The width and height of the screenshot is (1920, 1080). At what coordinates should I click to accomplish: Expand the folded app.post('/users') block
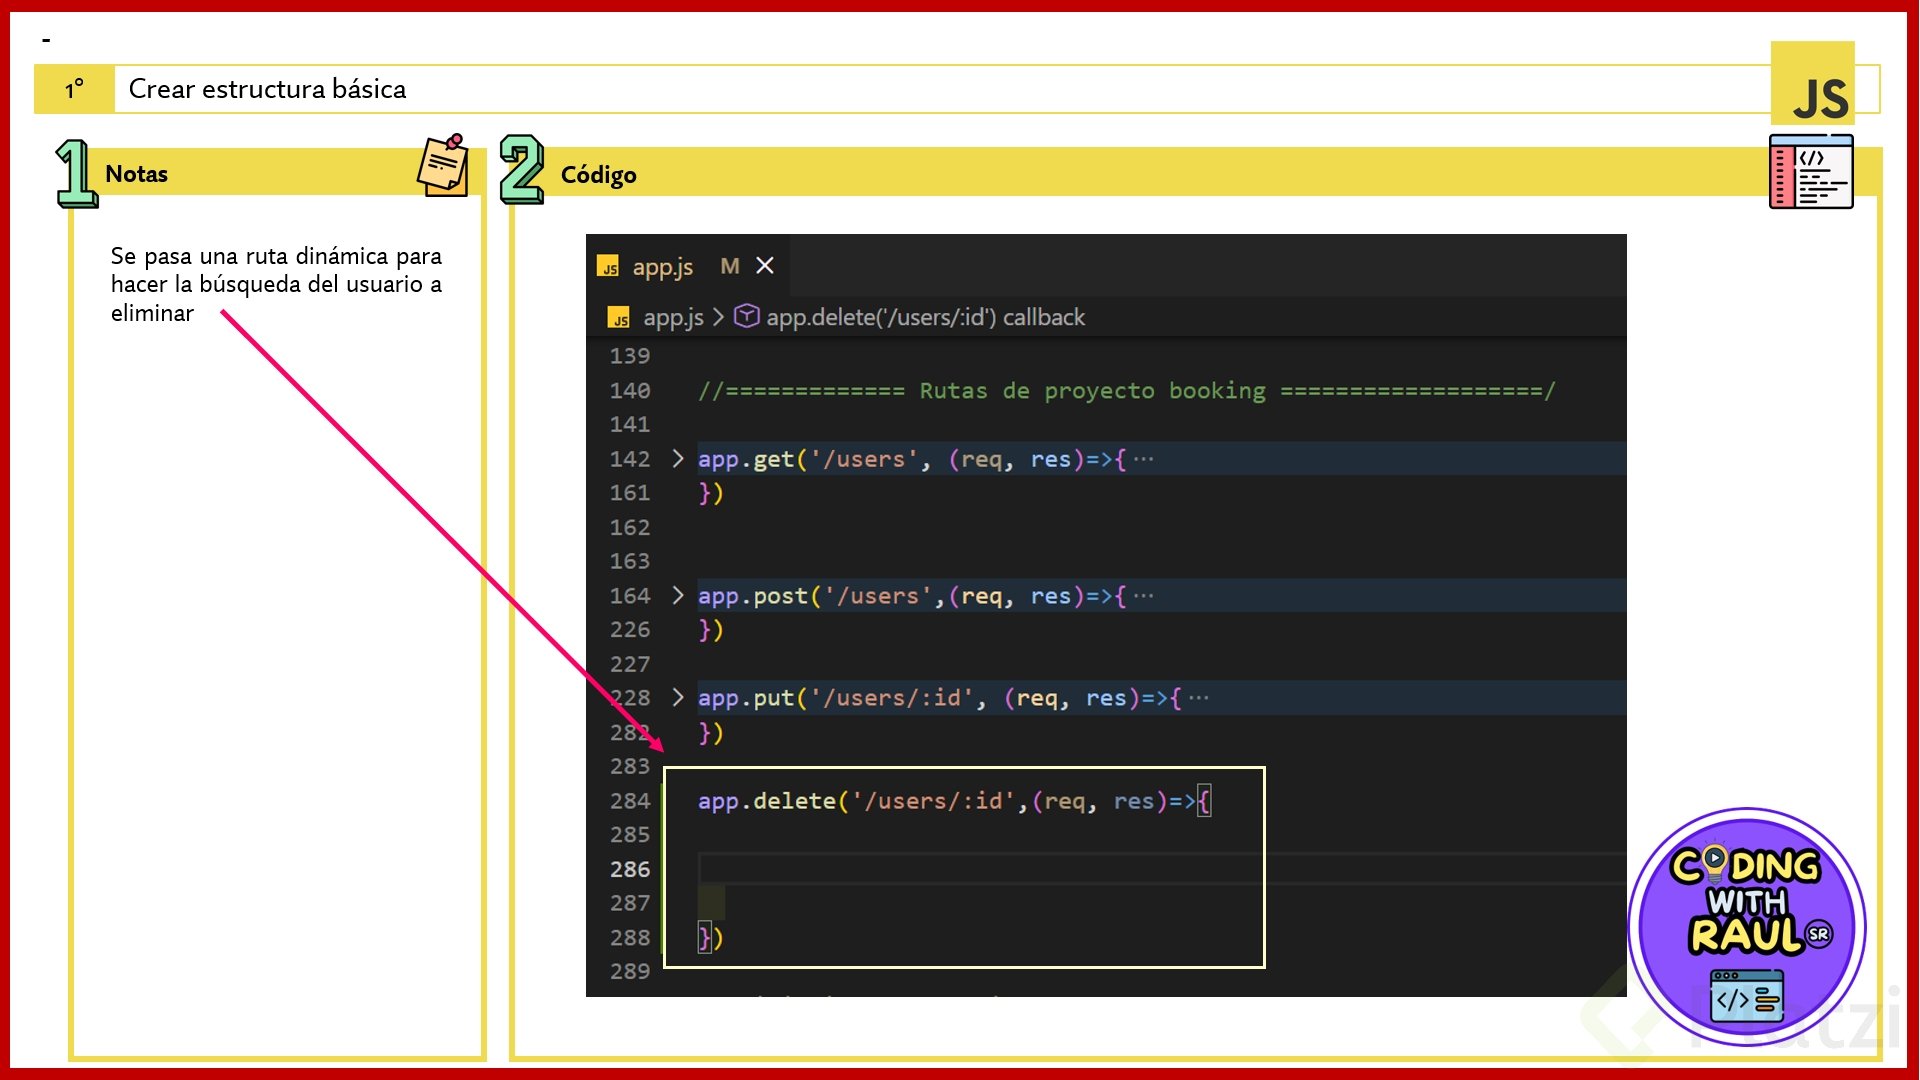tap(678, 596)
